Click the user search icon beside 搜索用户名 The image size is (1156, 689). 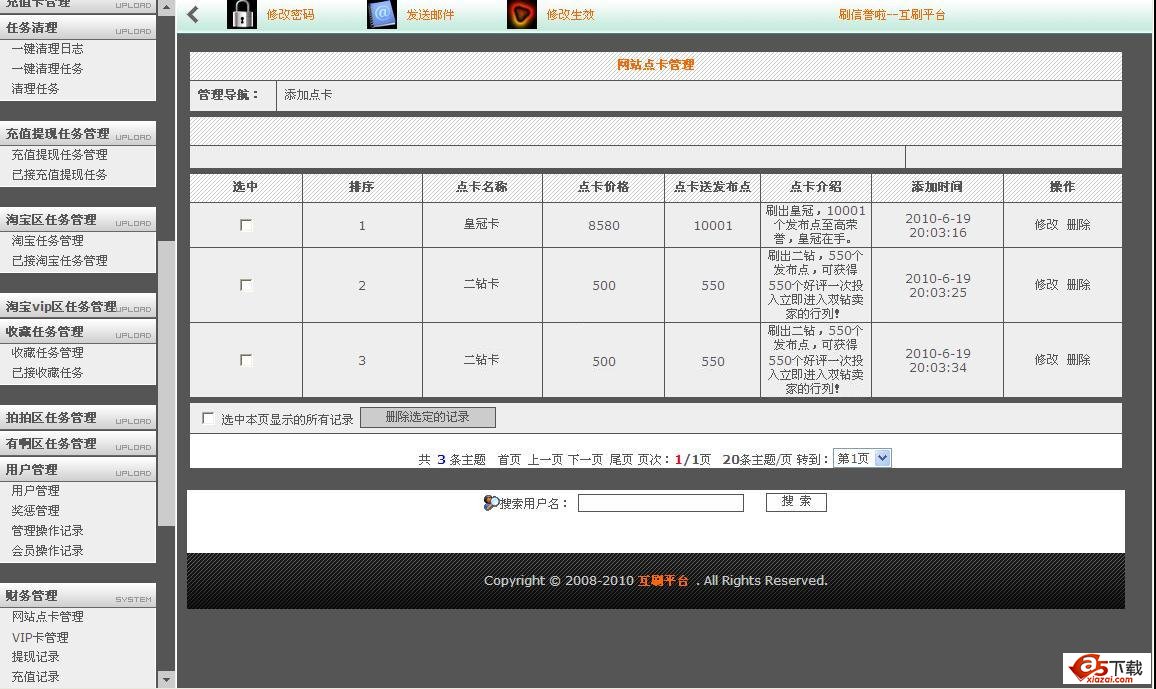(x=490, y=503)
